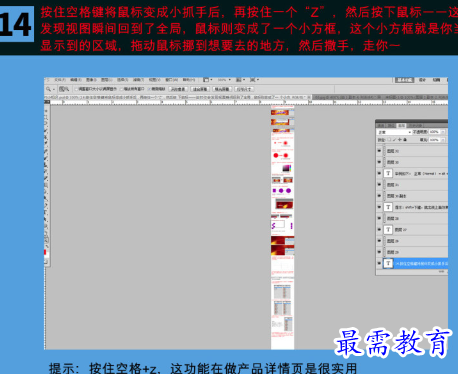Click the white background color swatch
The image size is (458, 374).
(x=47, y=255)
